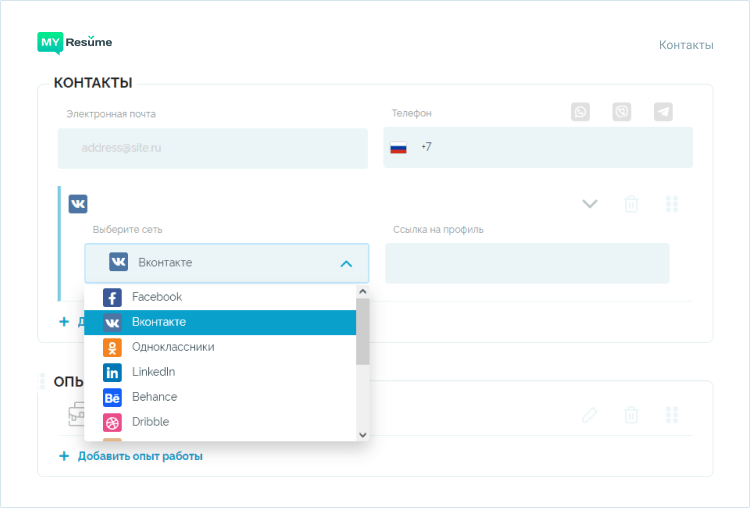The image size is (750, 508).
Task: Collapse the social network entry with chevron
Action: 590,204
